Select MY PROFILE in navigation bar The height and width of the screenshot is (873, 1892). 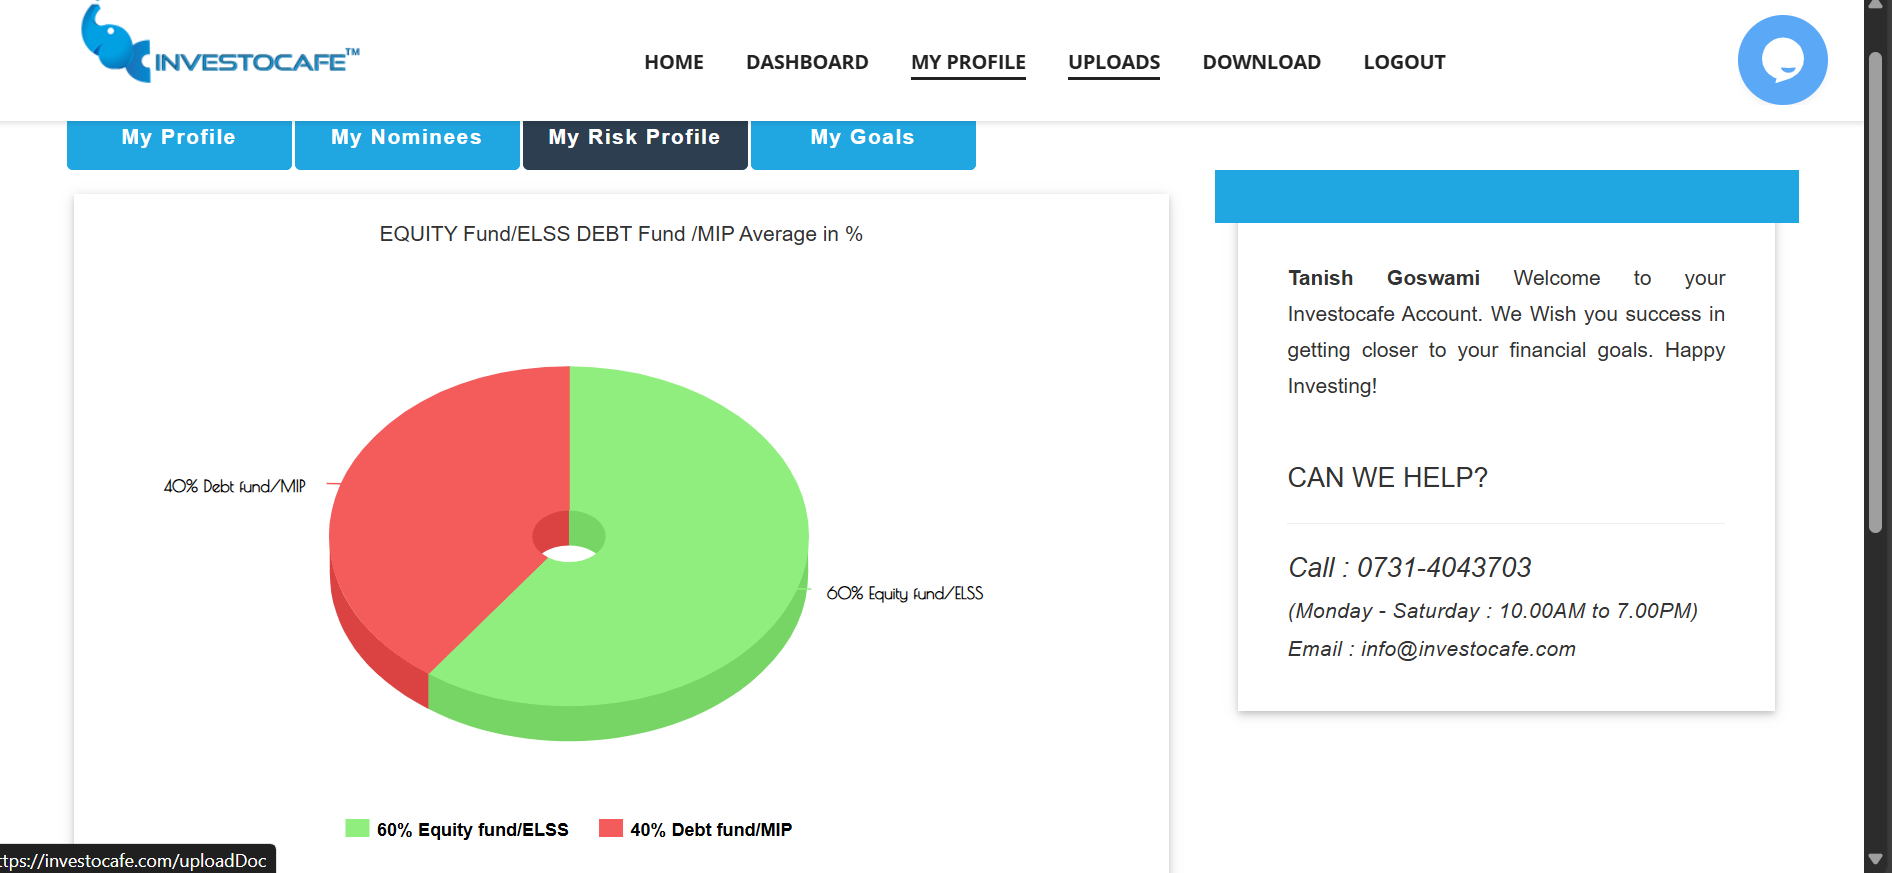tap(968, 62)
